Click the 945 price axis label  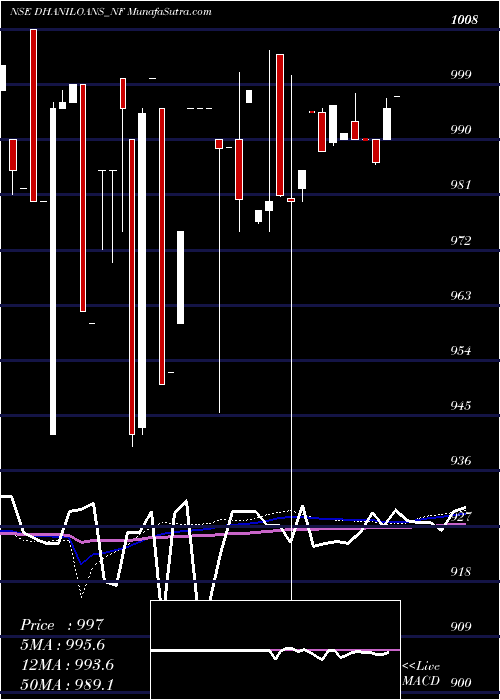coord(459,406)
